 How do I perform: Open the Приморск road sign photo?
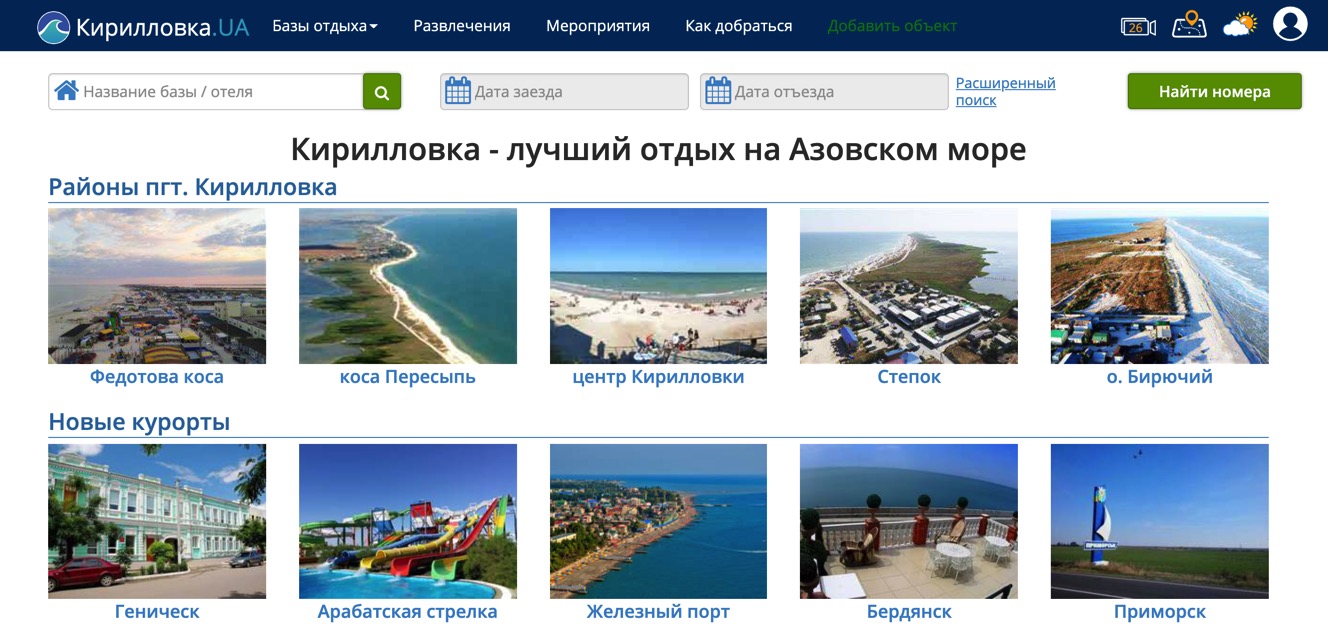(x=1160, y=522)
